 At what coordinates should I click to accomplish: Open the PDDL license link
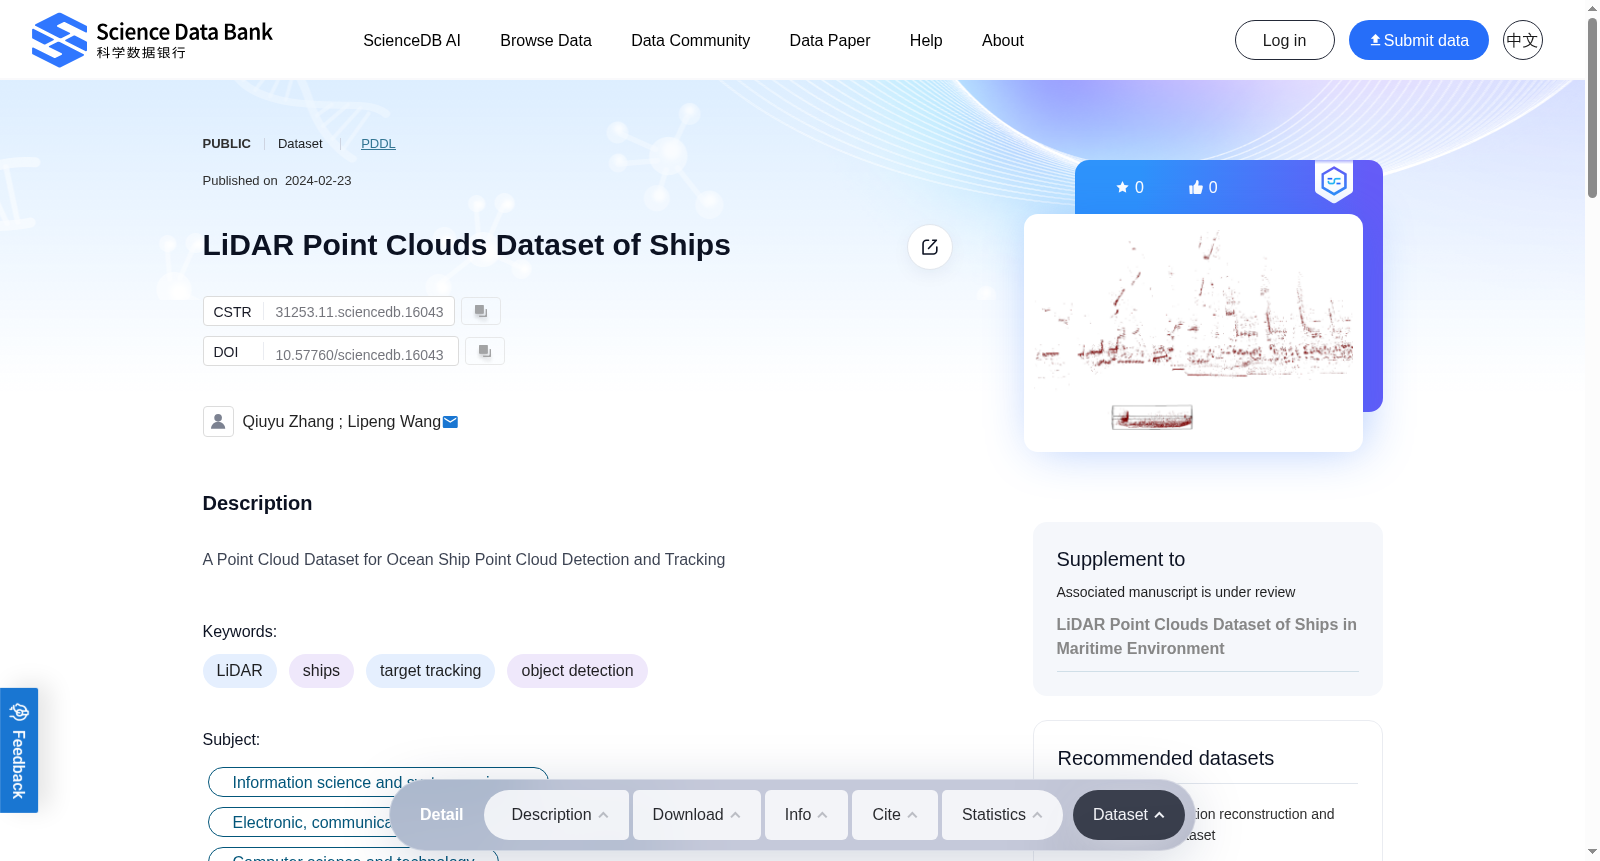pyautogui.click(x=378, y=143)
